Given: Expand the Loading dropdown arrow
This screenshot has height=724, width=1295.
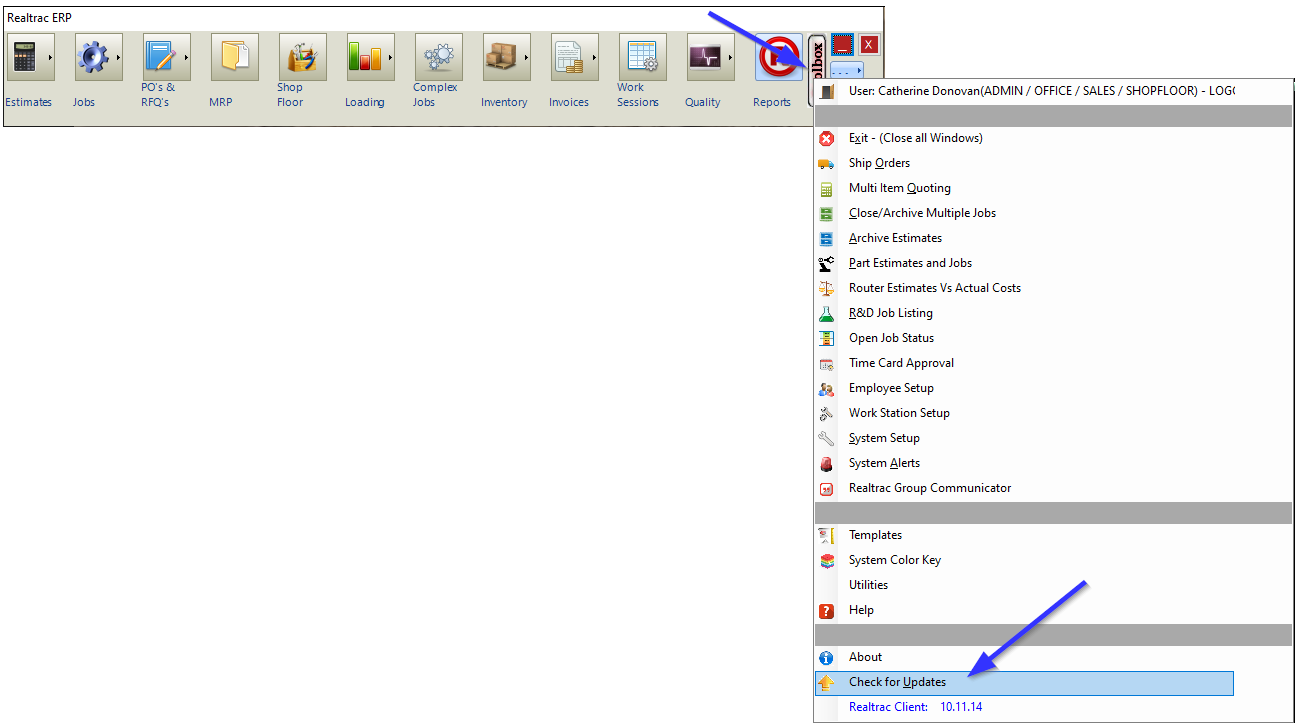Looking at the screenshot, I should (388, 57).
